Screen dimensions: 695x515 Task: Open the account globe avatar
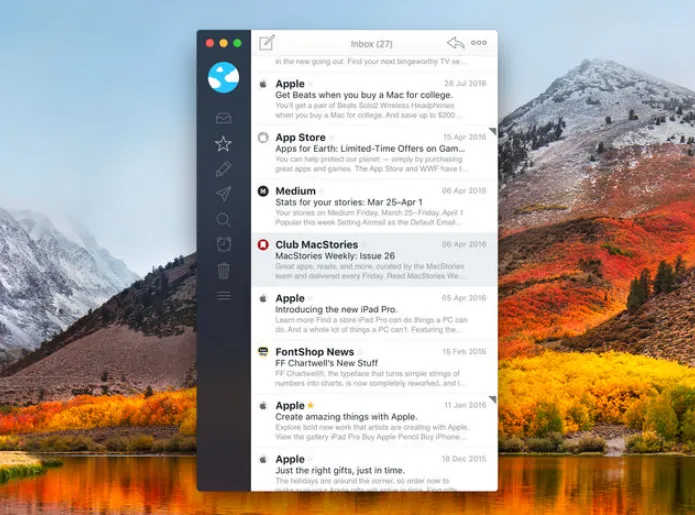coord(223,78)
